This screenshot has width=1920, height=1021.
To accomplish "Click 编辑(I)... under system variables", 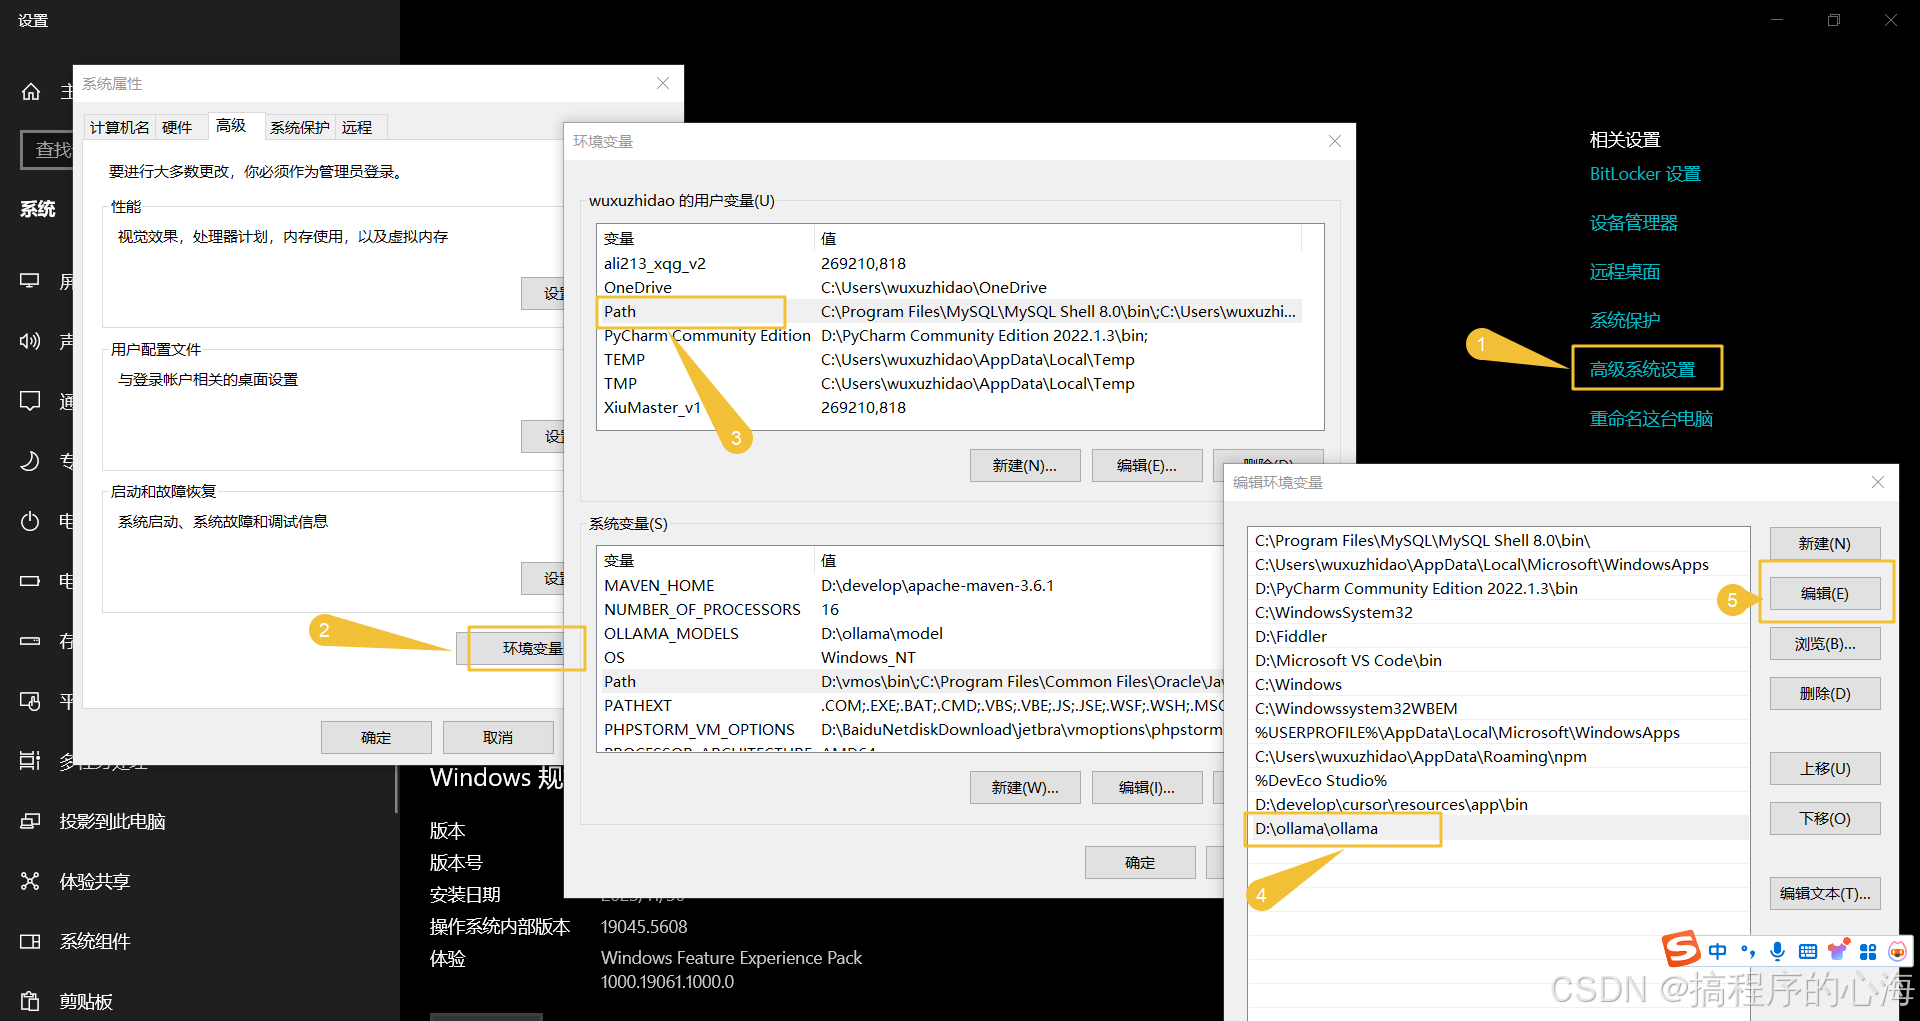I will 1147,787.
